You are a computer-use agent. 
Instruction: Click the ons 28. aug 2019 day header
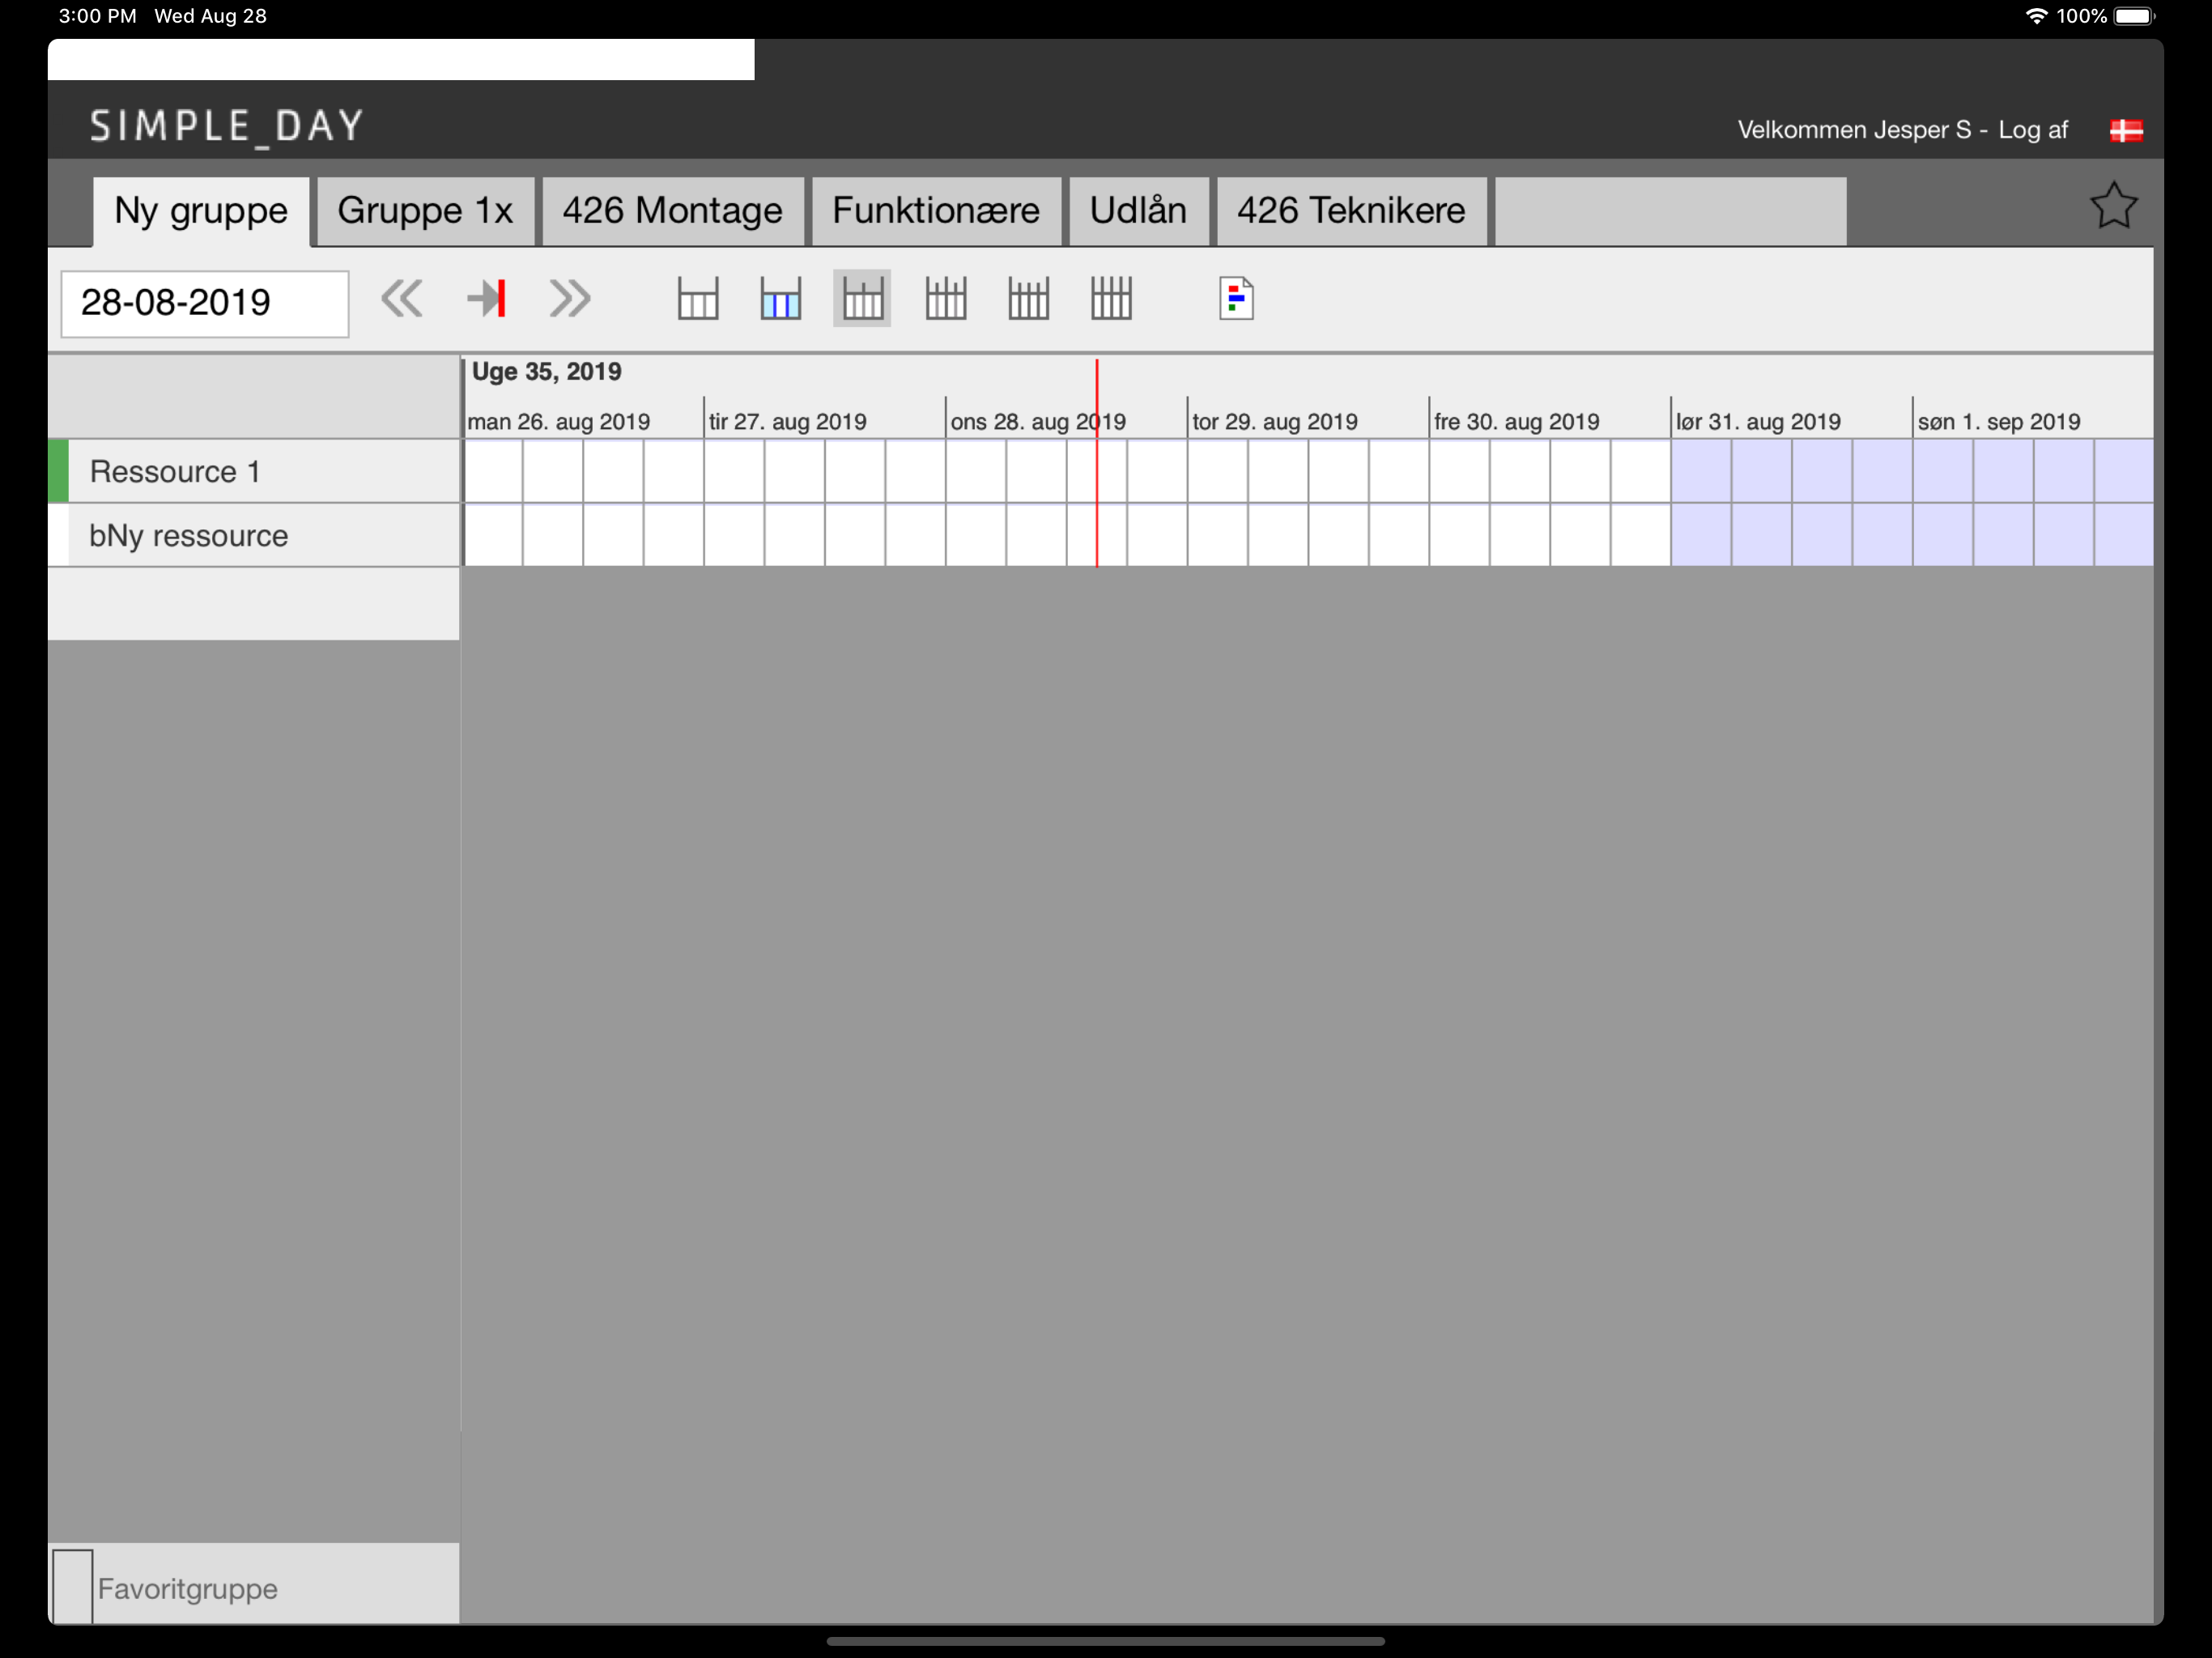click(x=1038, y=422)
